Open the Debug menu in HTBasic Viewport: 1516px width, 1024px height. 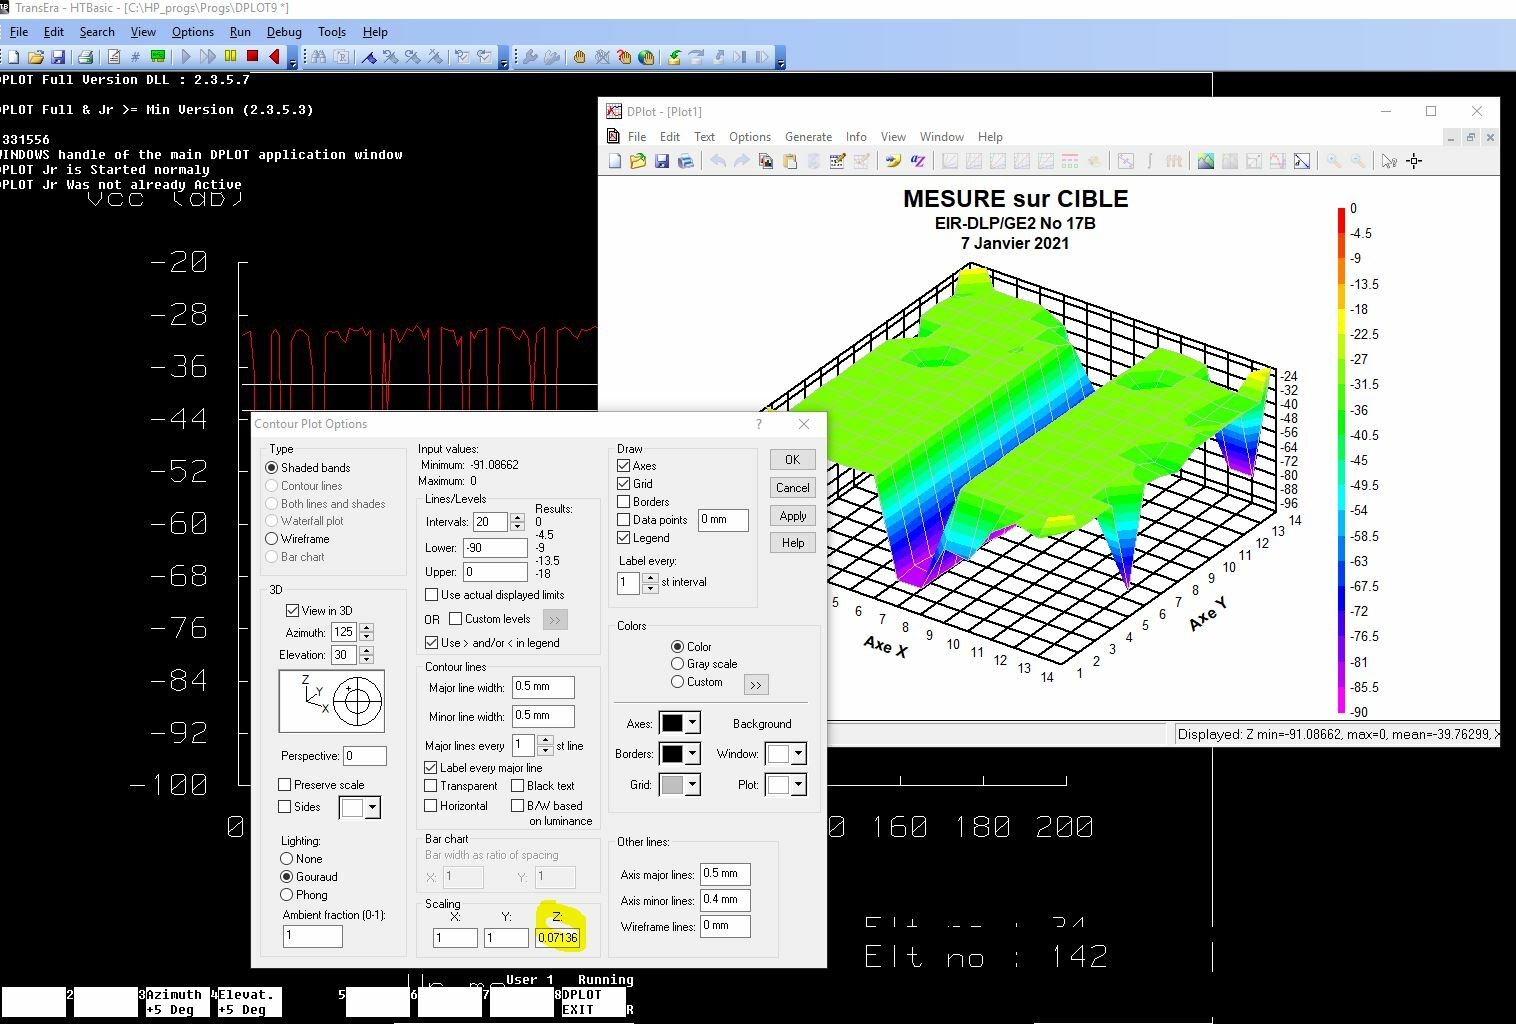tap(284, 32)
